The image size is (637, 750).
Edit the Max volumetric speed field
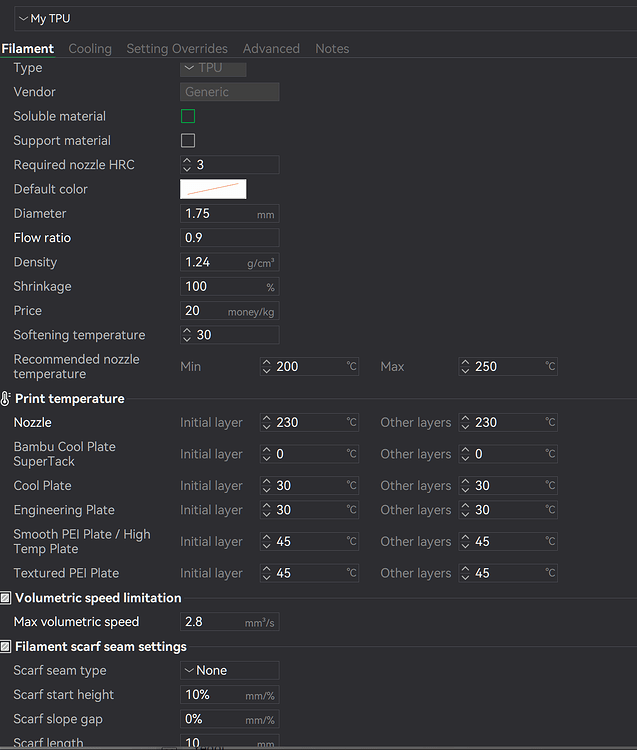[230, 622]
